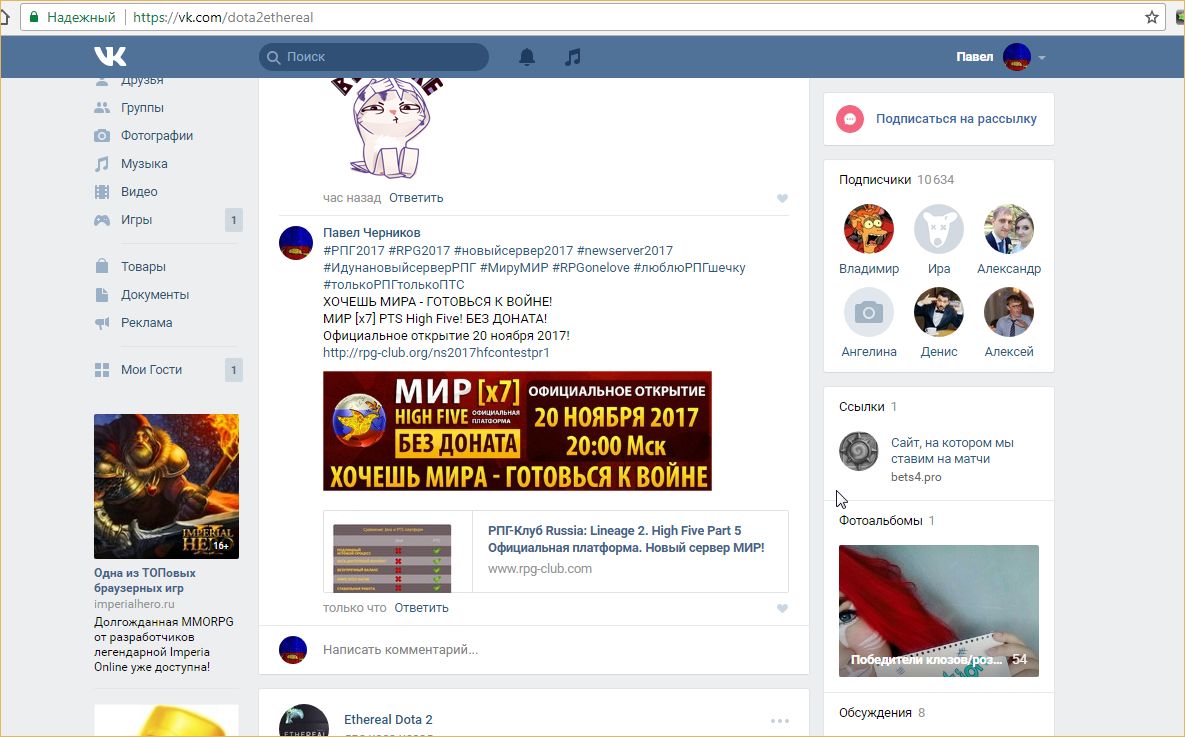Click the secure padlock icon in address bar
Screen dimensions: 1185x737
pos(33,17)
